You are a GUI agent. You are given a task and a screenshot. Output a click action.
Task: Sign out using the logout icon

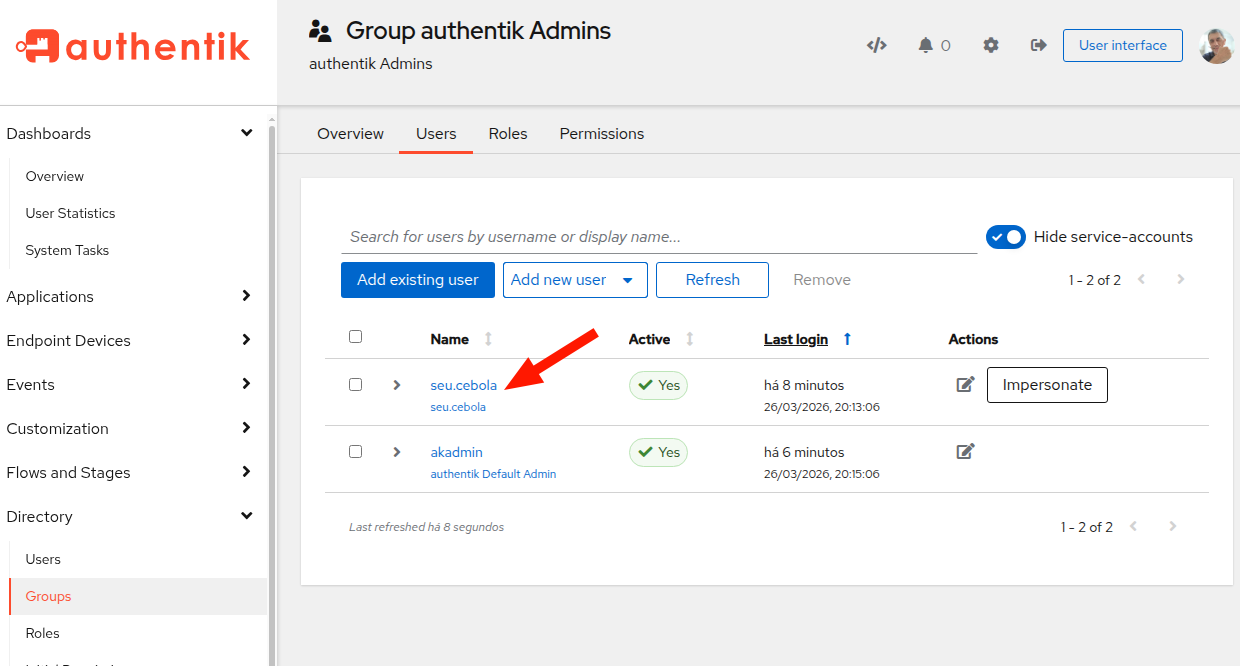[1037, 45]
